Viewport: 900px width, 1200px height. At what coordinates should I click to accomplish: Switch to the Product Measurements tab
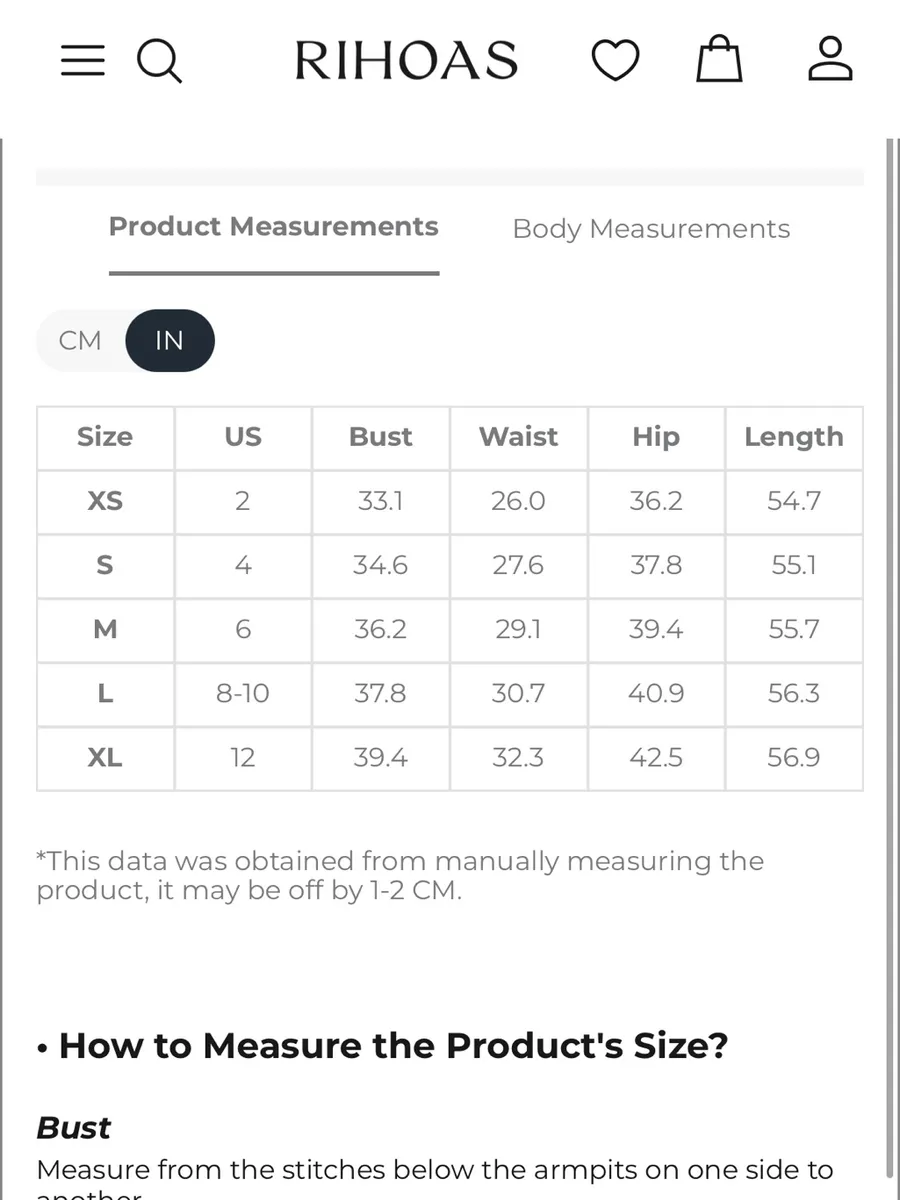tap(274, 227)
